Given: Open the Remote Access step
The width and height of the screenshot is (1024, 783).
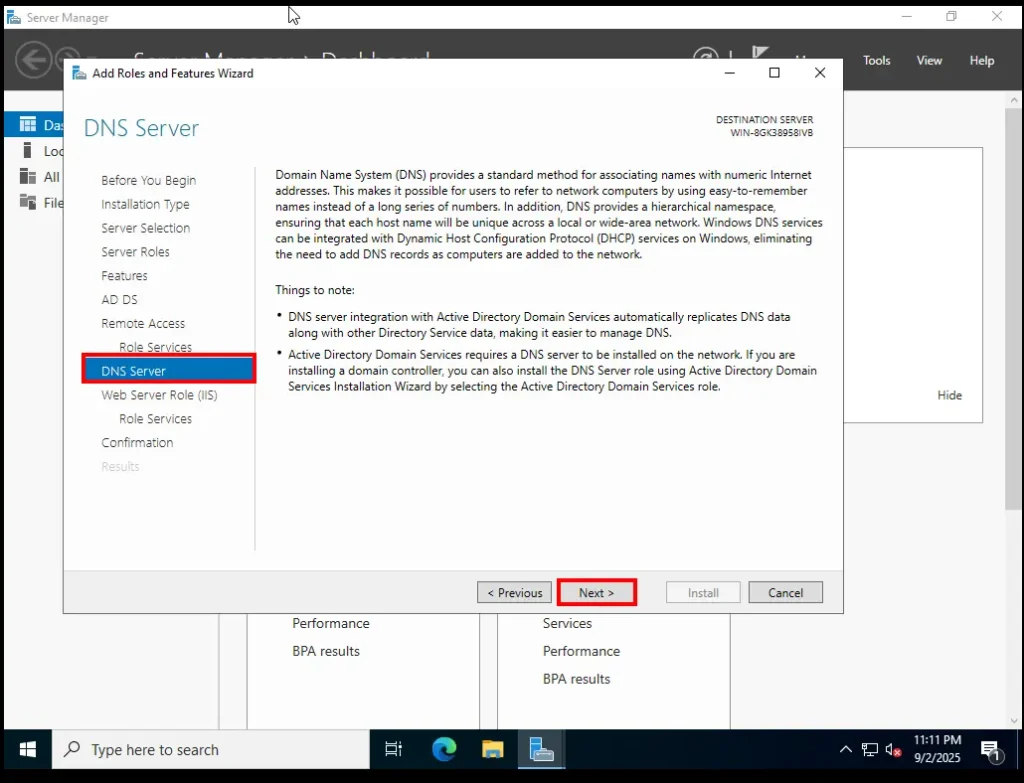Looking at the screenshot, I should point(143,323).
